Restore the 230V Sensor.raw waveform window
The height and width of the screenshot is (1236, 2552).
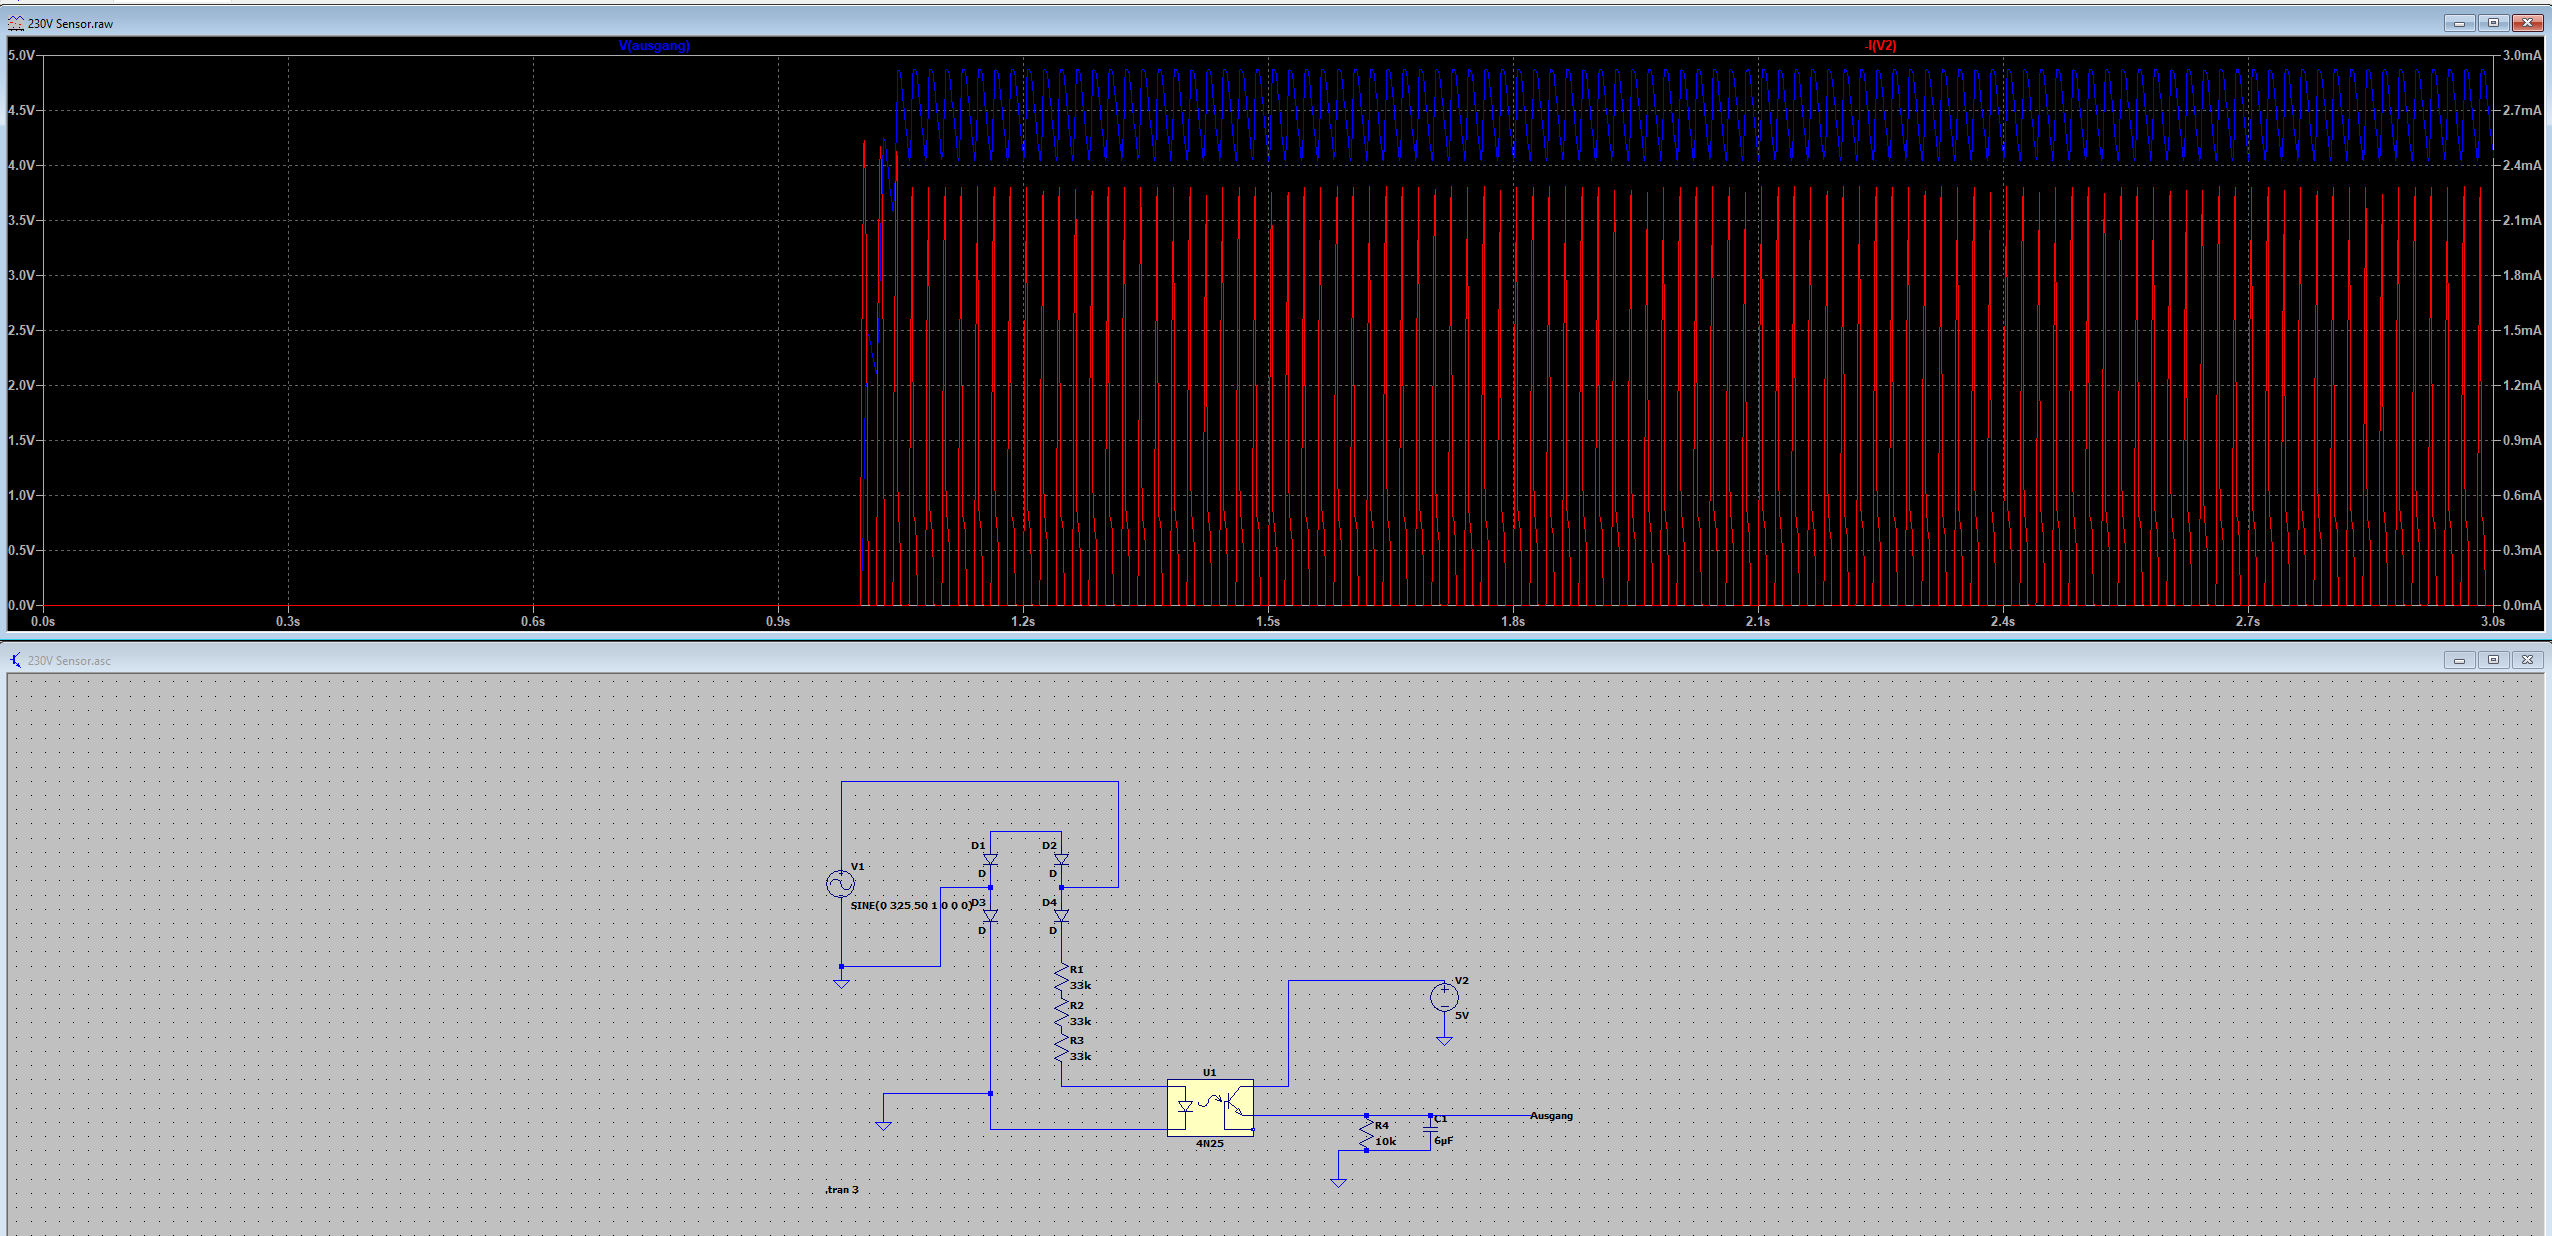coord(2493,23)
